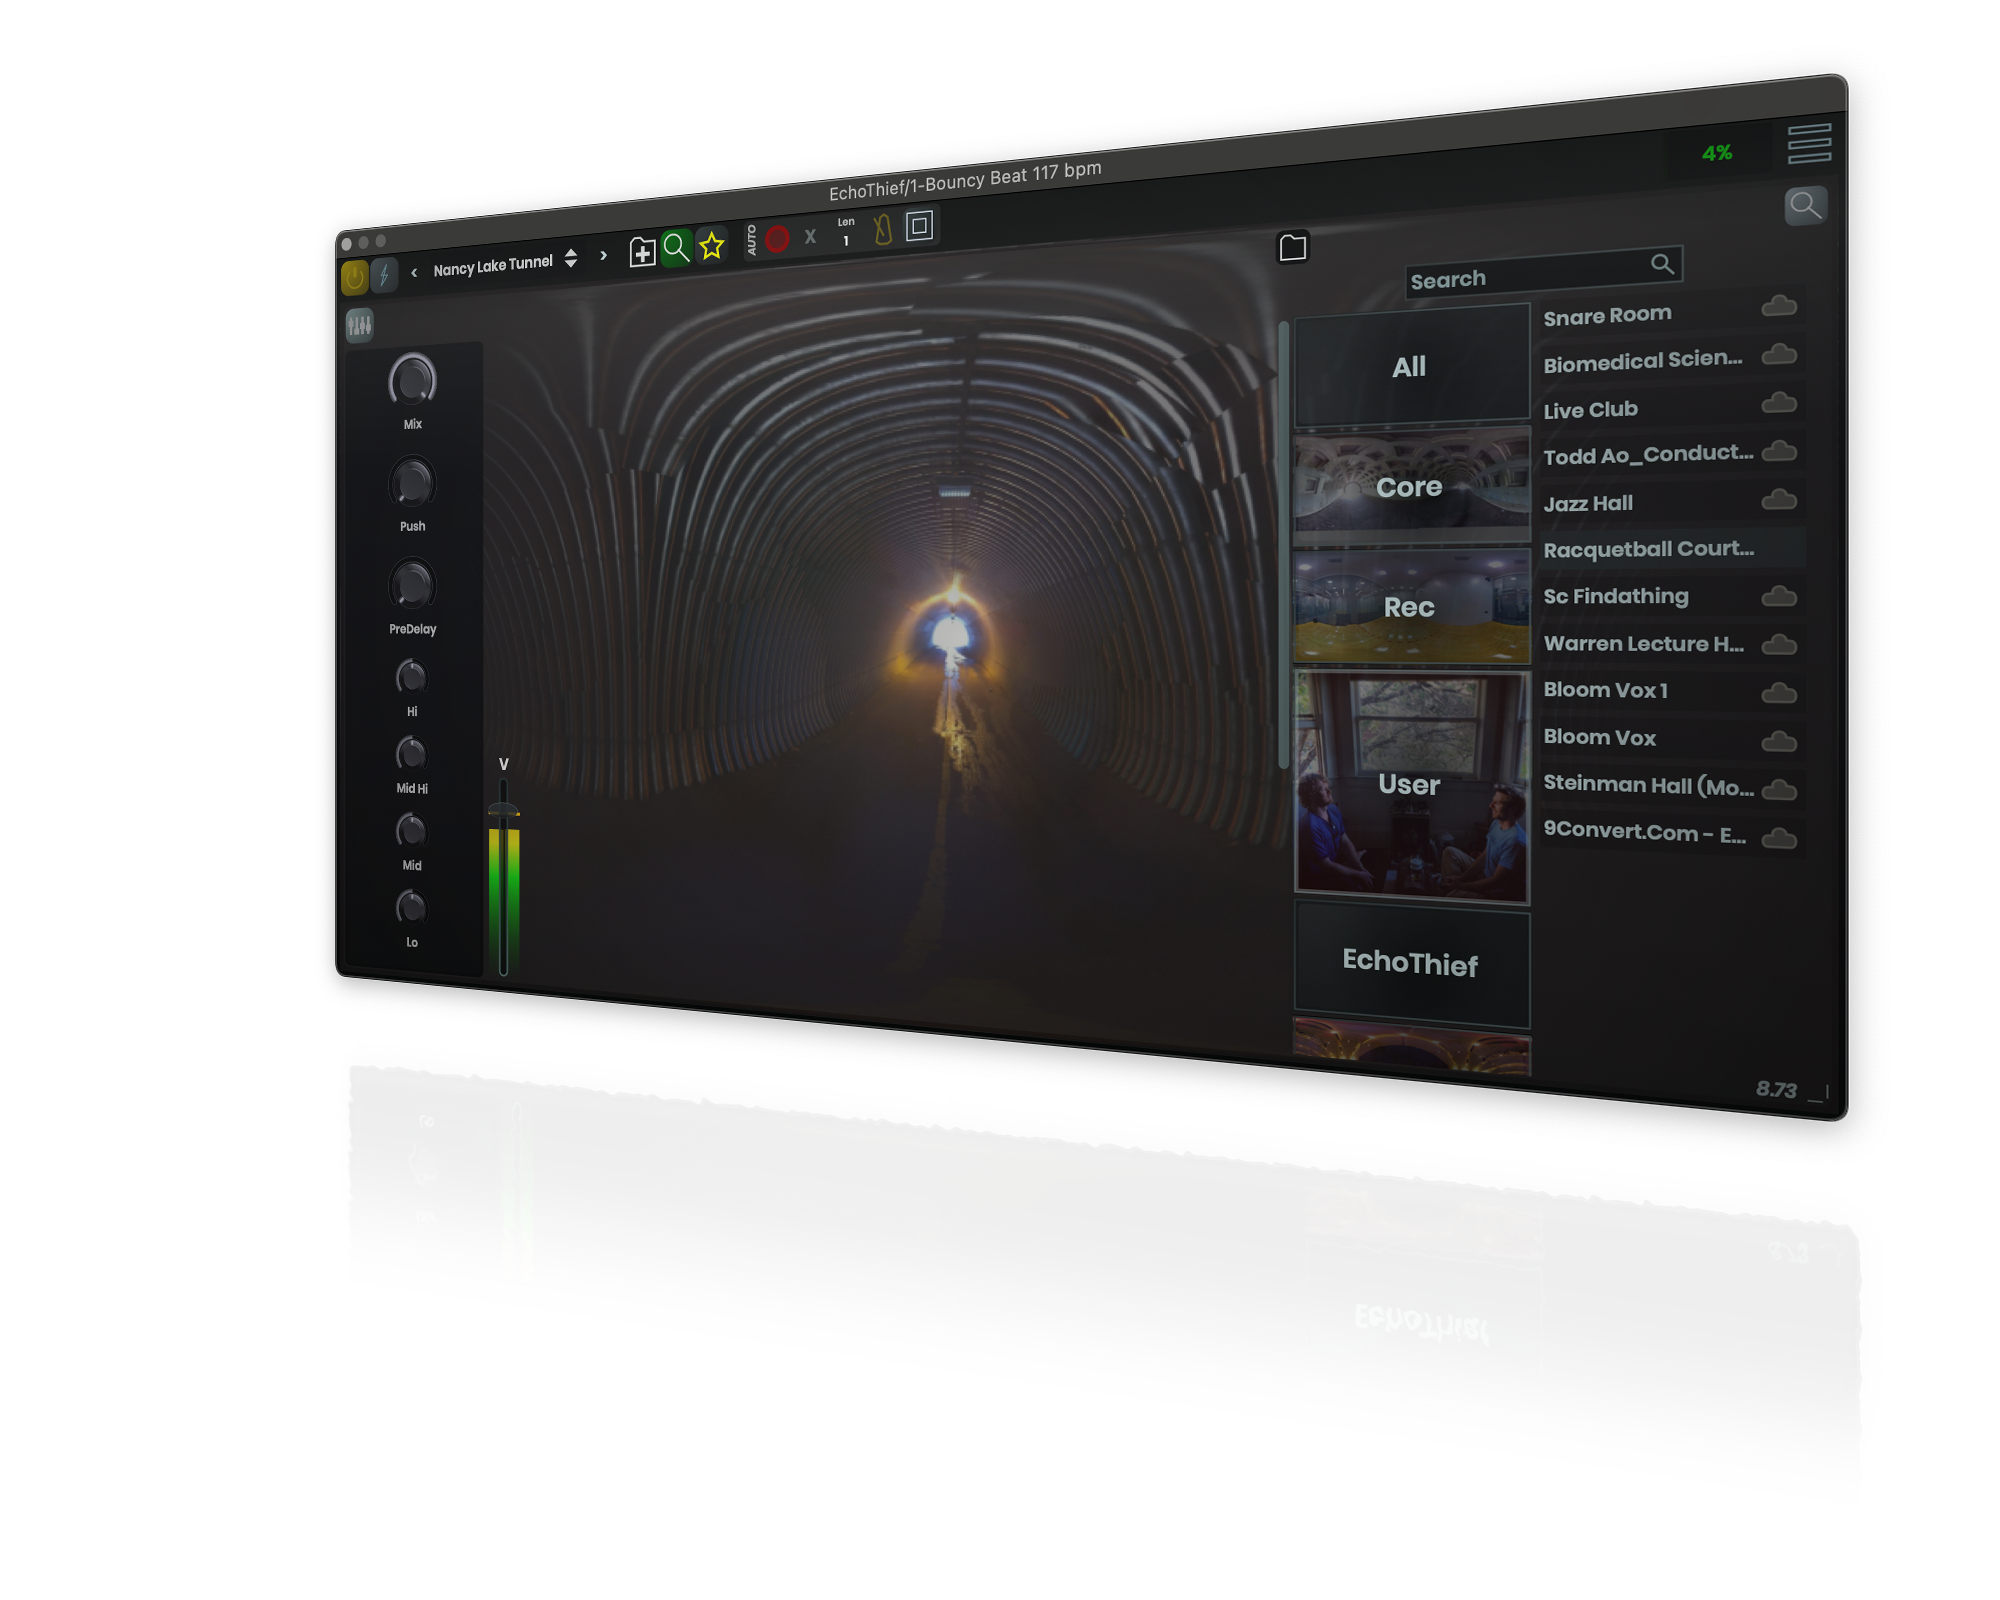
Task: Toggle the green magnifier browser button
Action: point(676,247)
